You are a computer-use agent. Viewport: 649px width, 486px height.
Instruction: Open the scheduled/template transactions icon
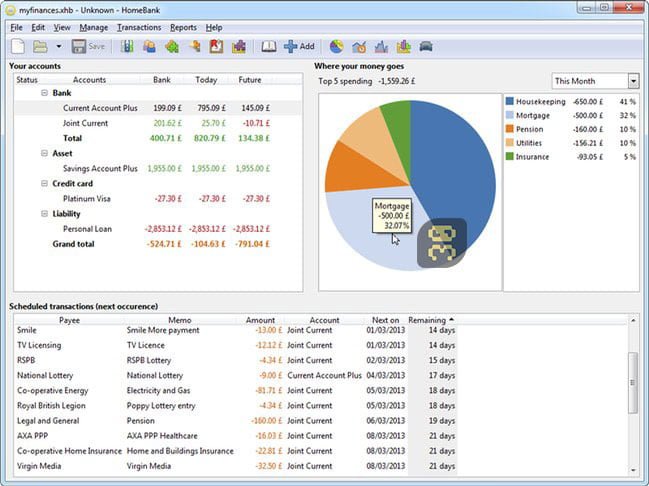coord(194,46)
